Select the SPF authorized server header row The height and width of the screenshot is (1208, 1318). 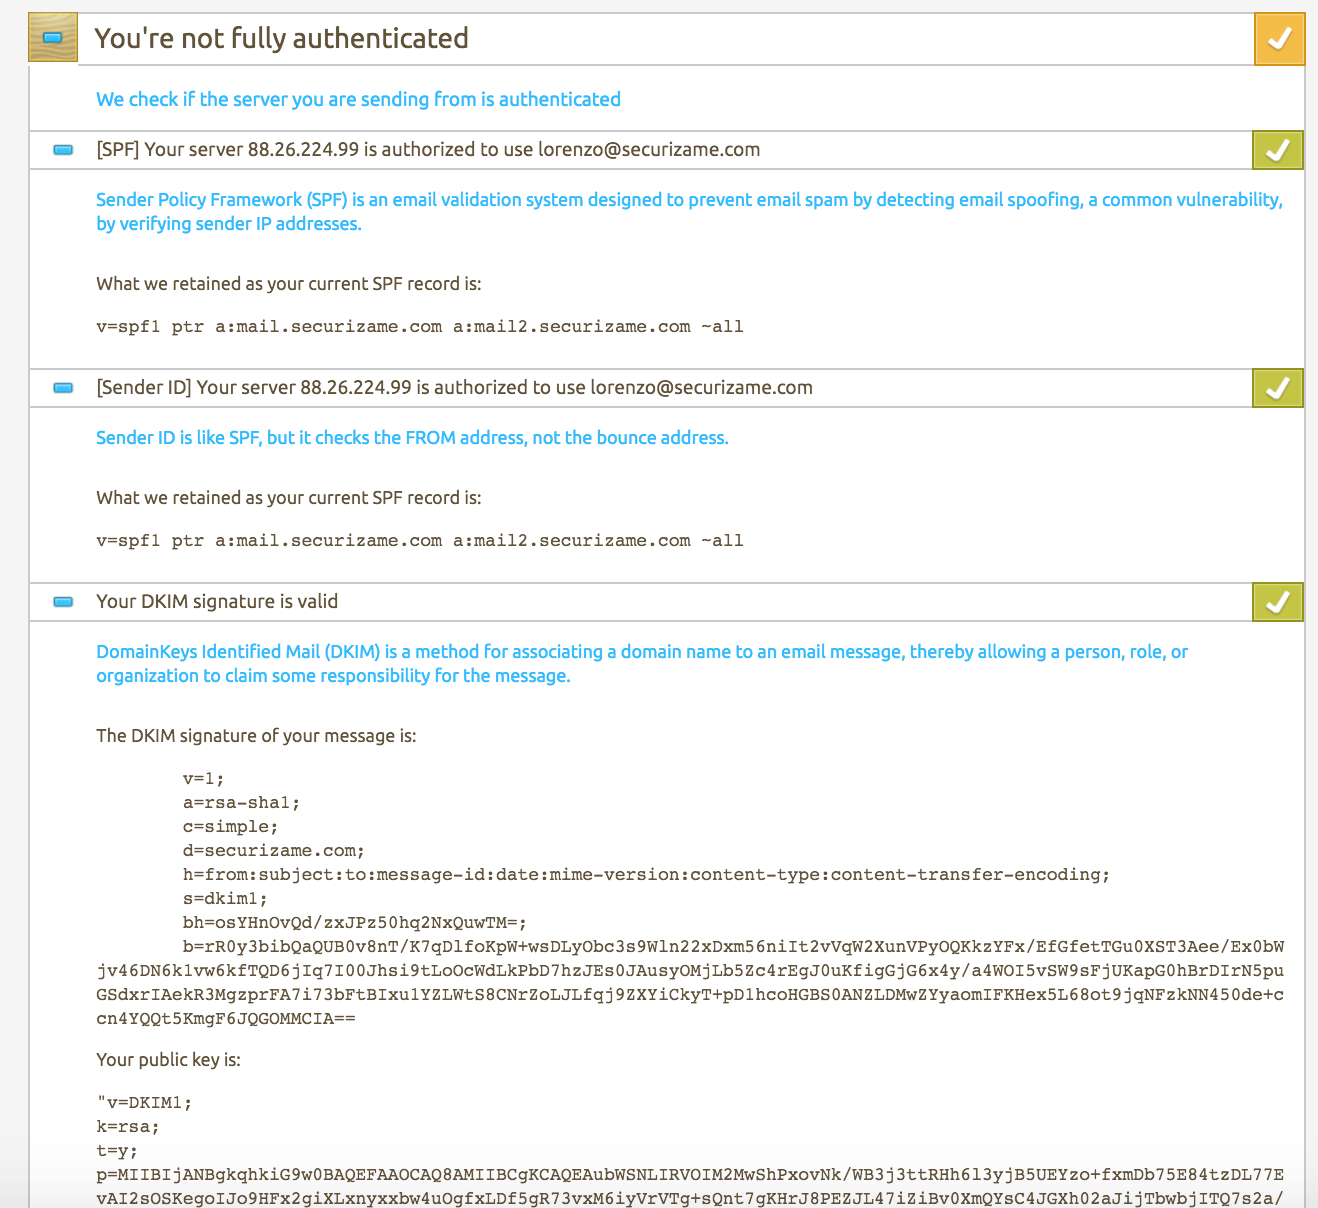point(428,150)
